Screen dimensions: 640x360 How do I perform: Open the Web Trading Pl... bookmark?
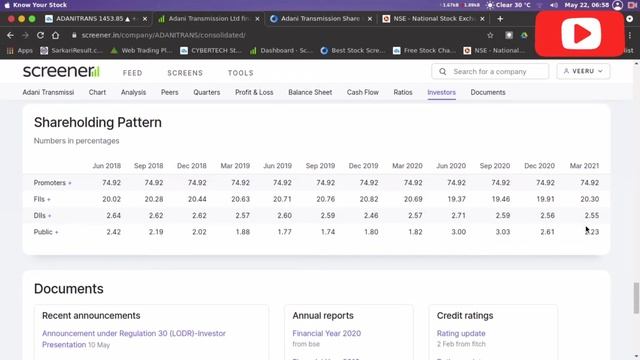tap(141, 51)
